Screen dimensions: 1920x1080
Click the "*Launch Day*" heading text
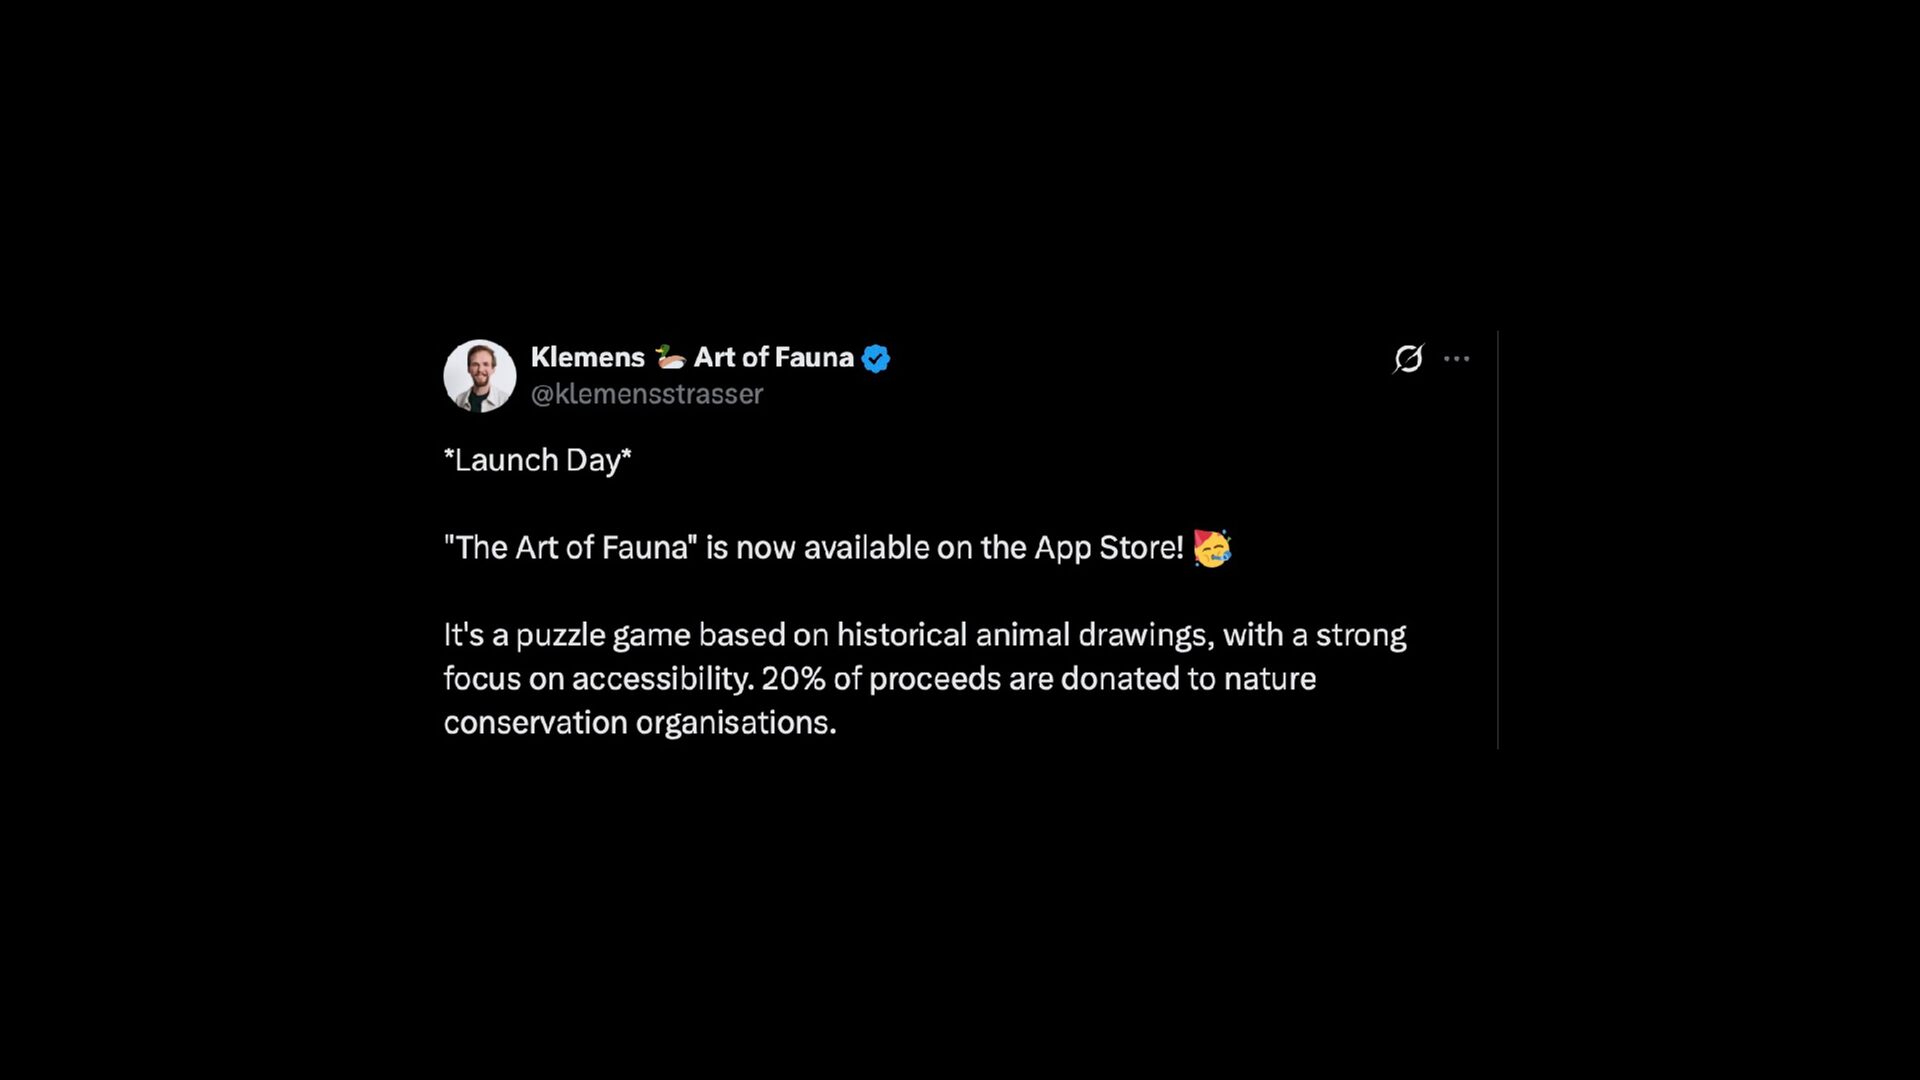(537, 460)
